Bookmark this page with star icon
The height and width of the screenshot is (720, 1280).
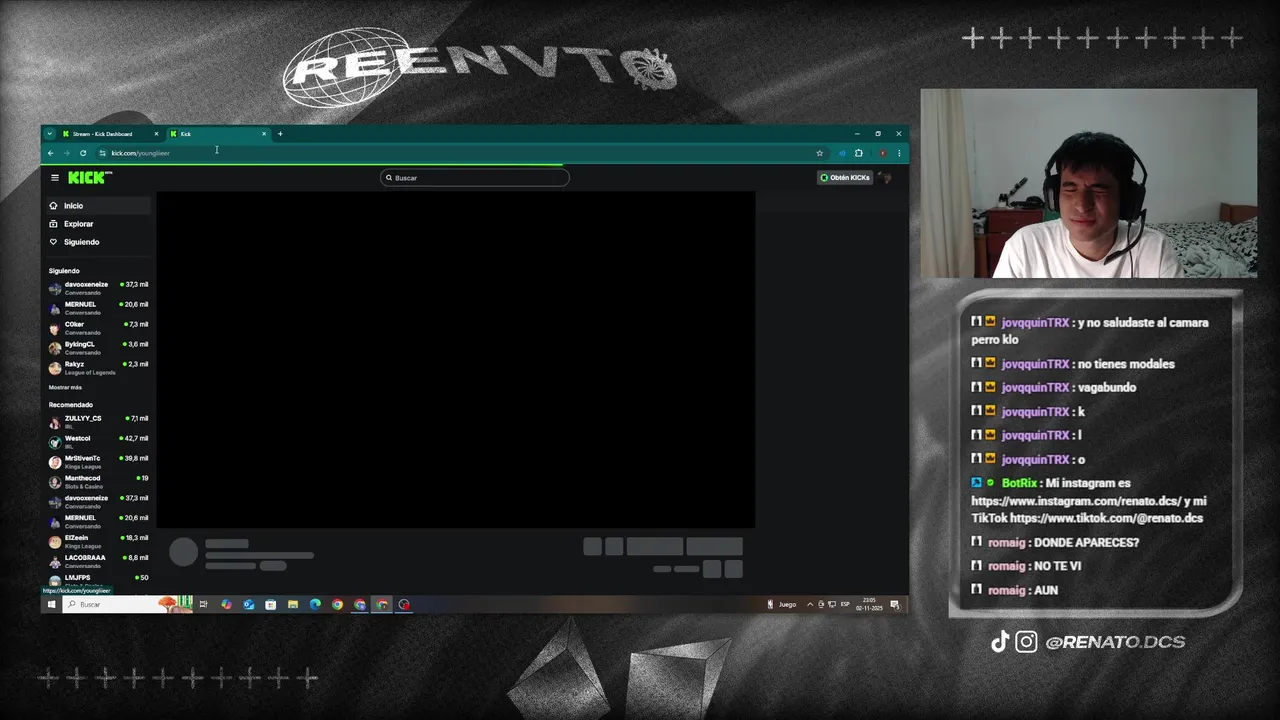pyautogui.click(x=819, y=153)
